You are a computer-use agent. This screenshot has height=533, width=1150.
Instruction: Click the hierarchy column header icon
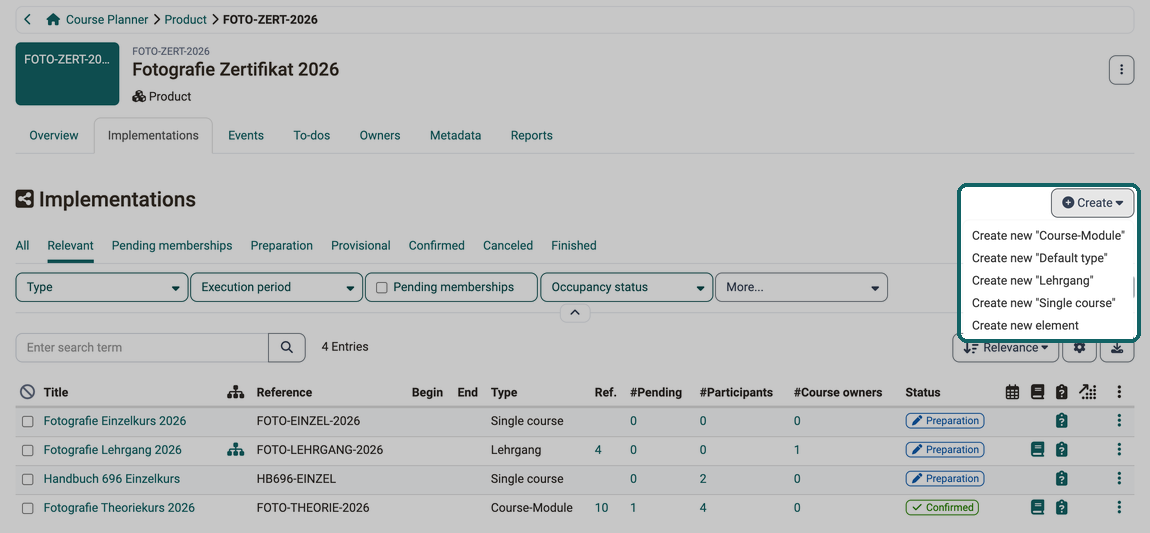[x=235, y=392]
